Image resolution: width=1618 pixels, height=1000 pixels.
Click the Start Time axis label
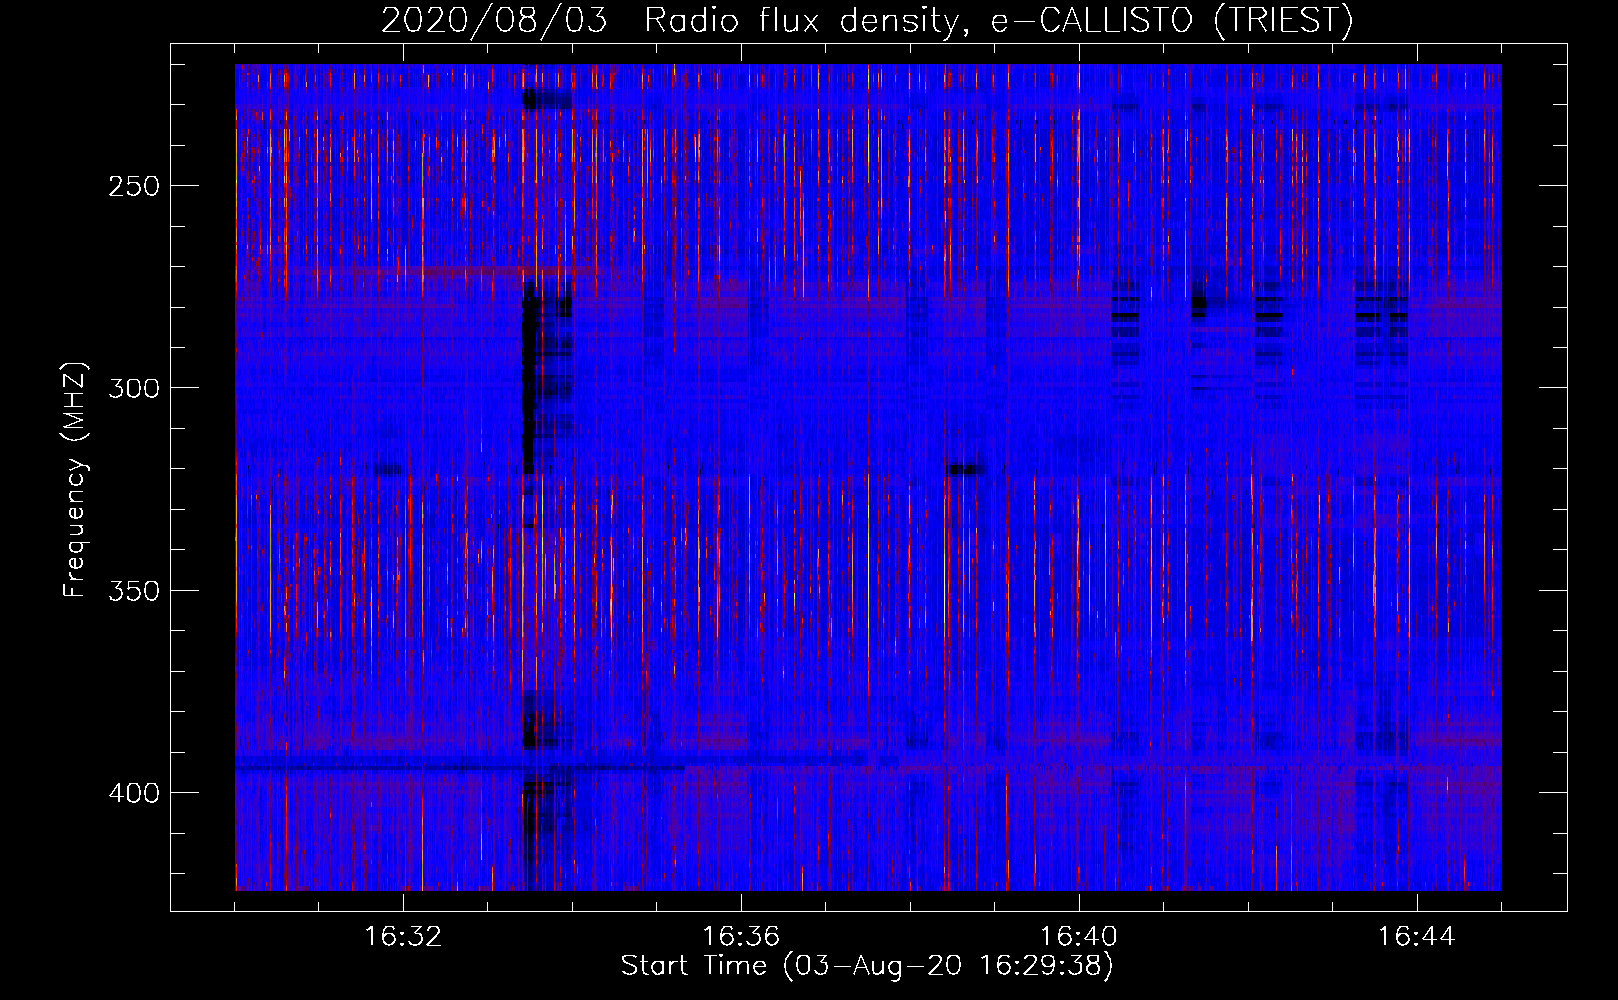pos(867,966)
